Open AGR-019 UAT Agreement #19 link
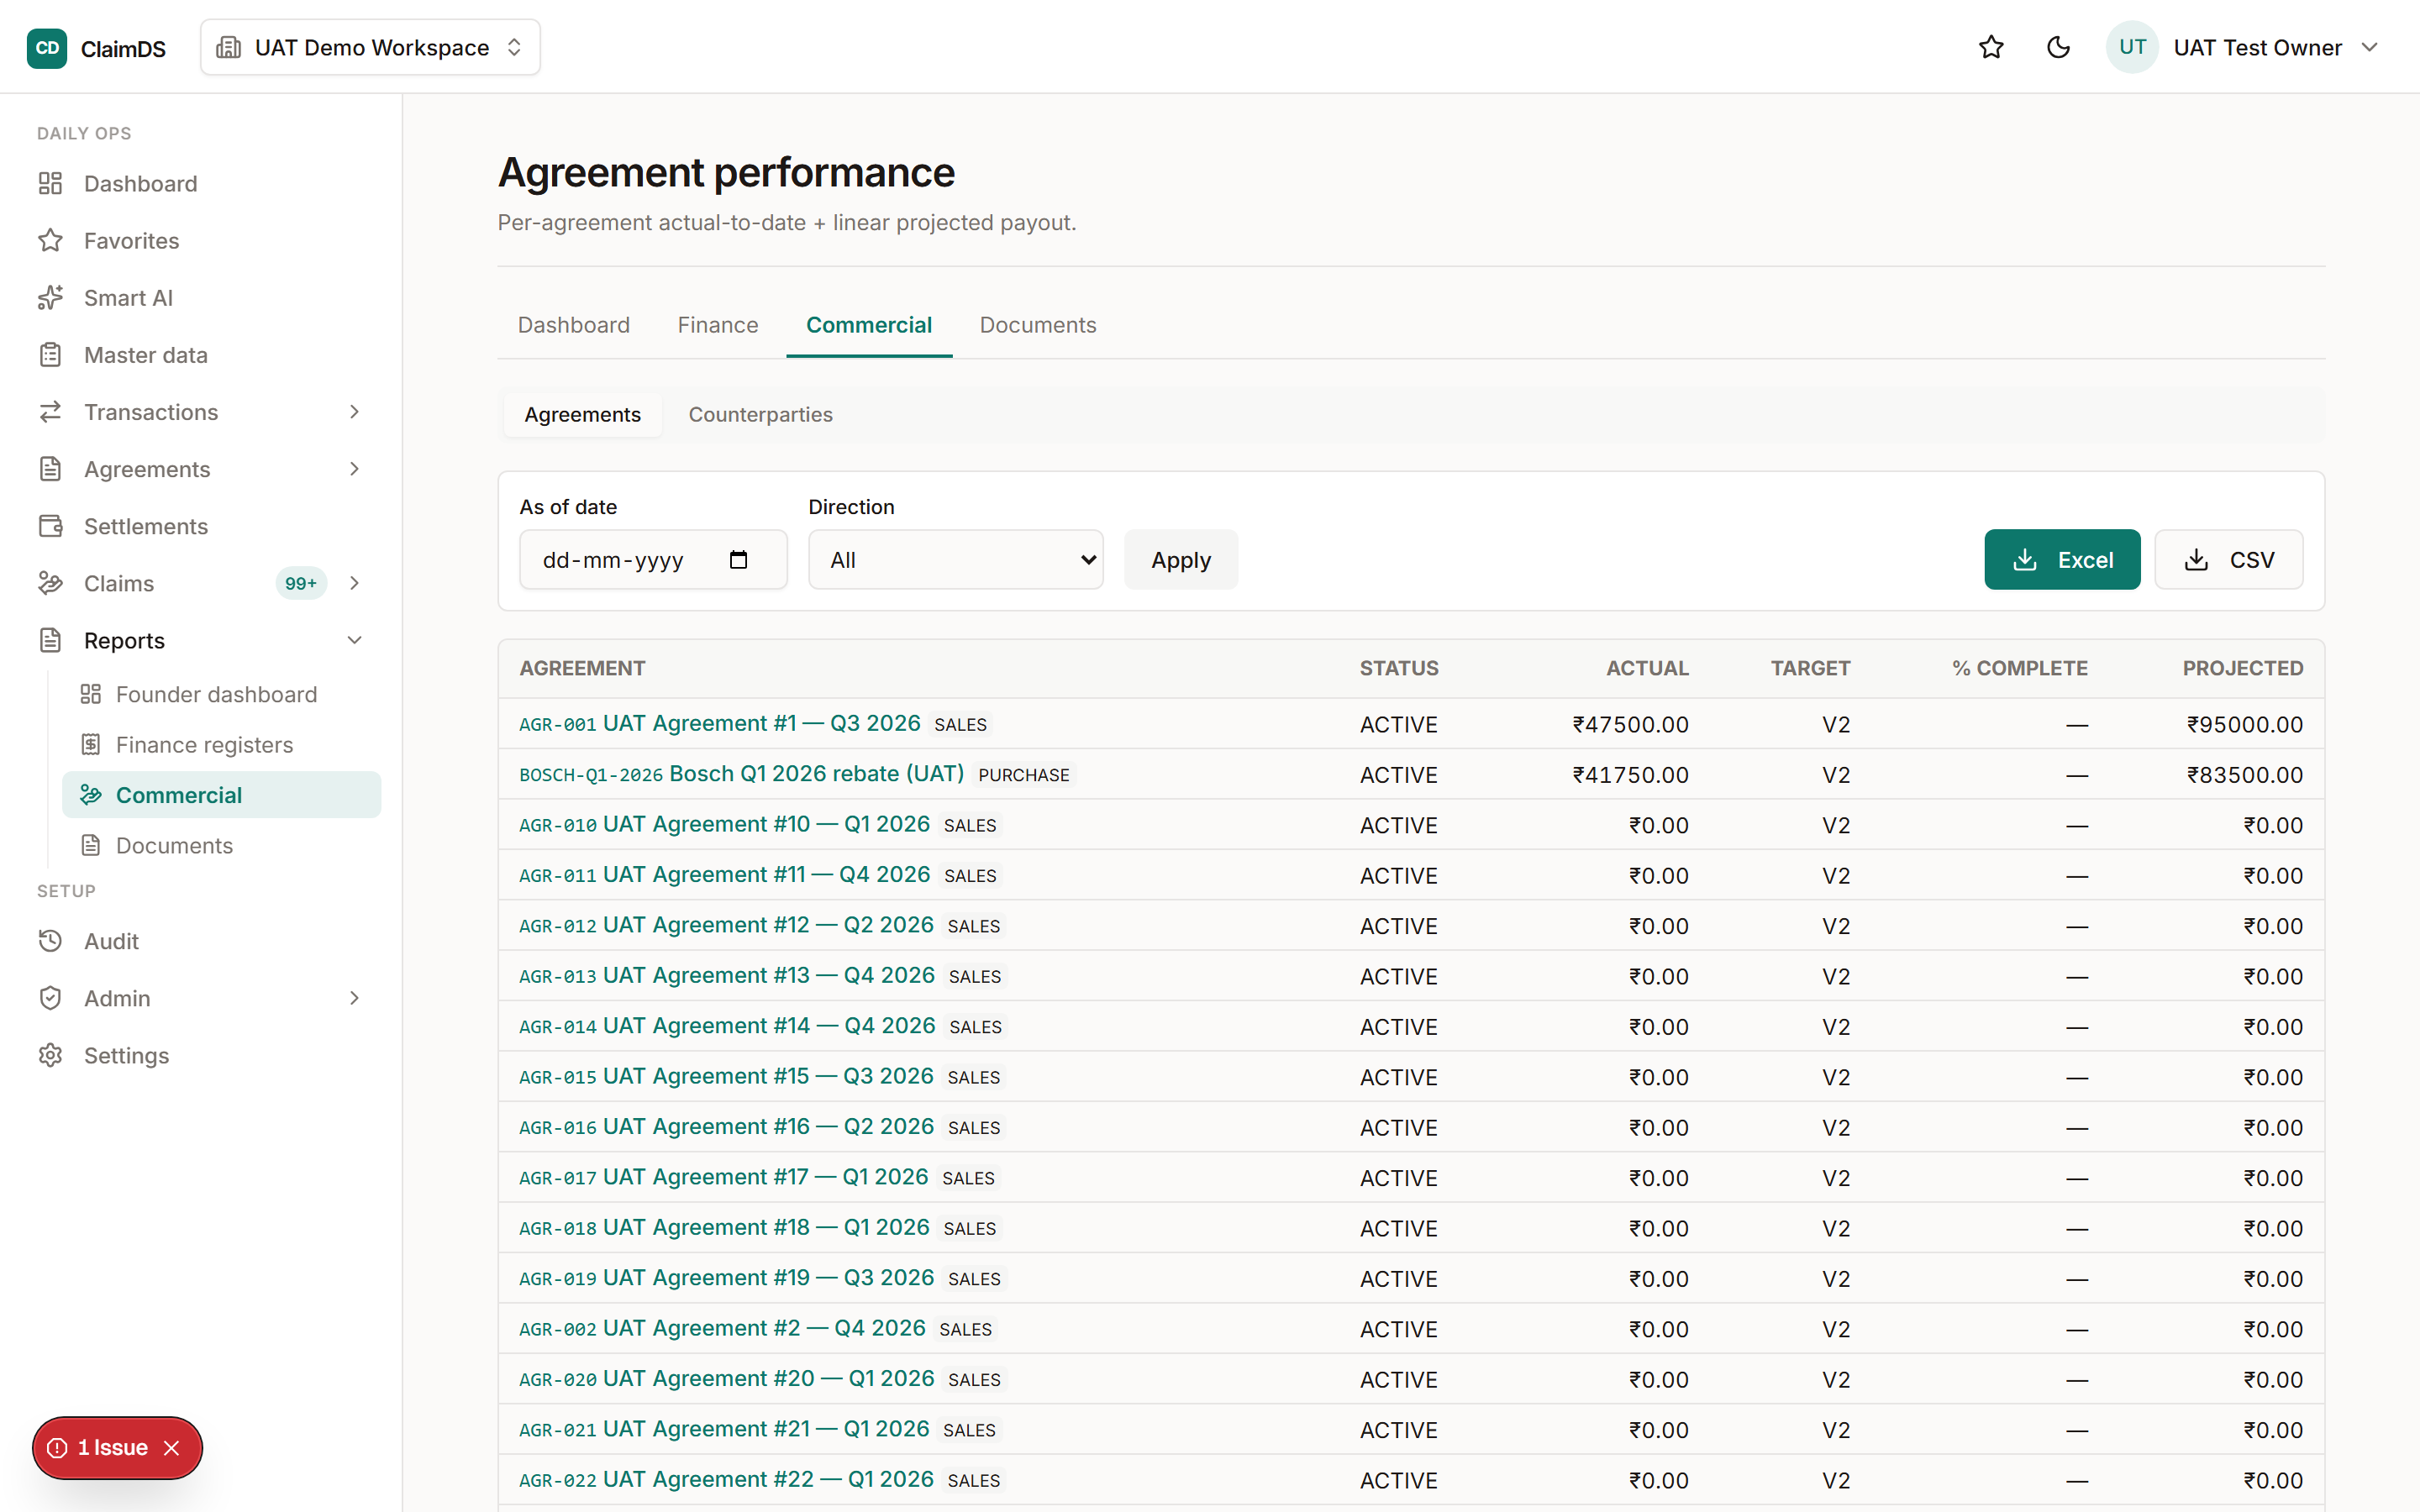Screen dimensions: 2420x1512 point(727,1278)
